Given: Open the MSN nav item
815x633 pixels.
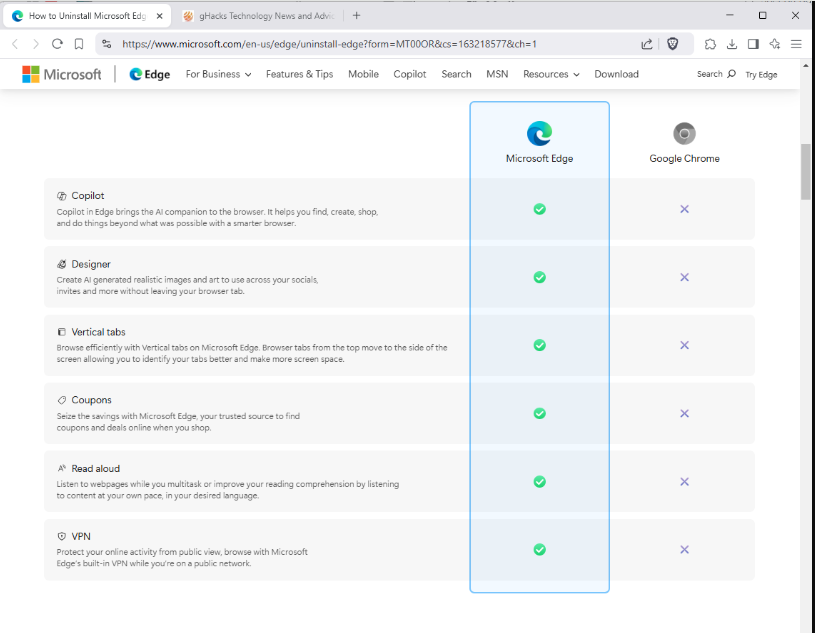Looking at the screenshot, I should 497,74.
